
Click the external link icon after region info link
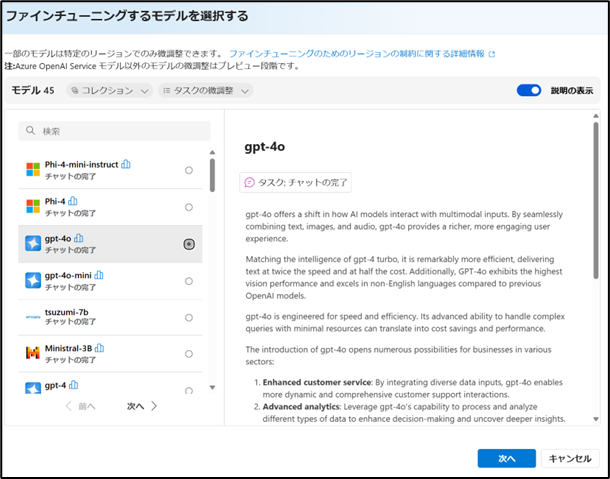point(492,54)
